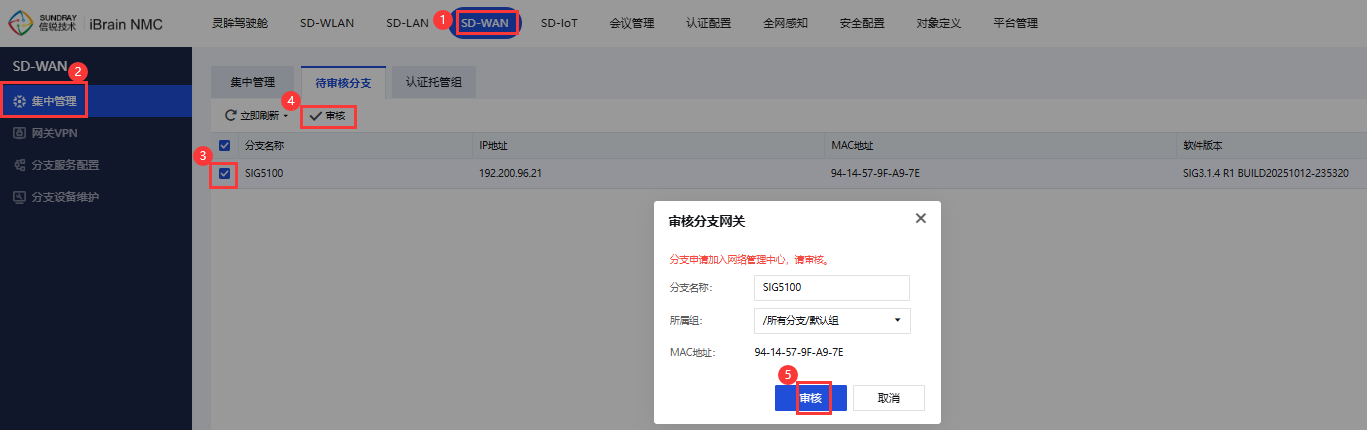Uncheck the SIG5100 row checkbox
The height and width of the screenshot is (430, 1367).
pyautogui.click(x=225, y=173)
